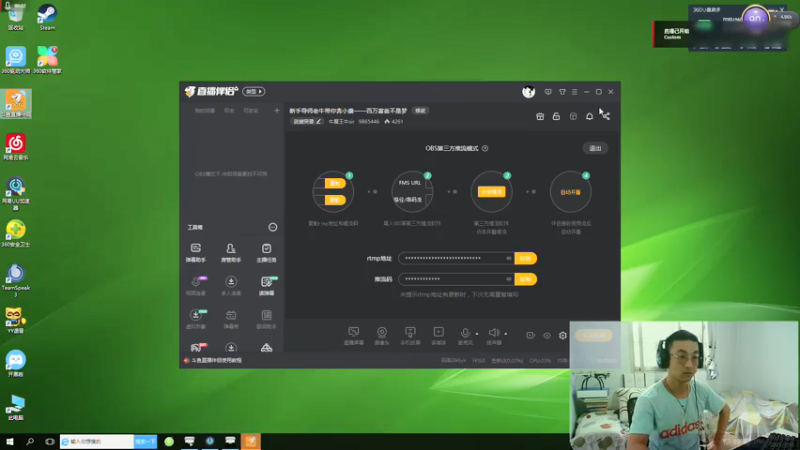Open the message icon in title bar
This screenshot has width=800, height=450.
[548, 92]
